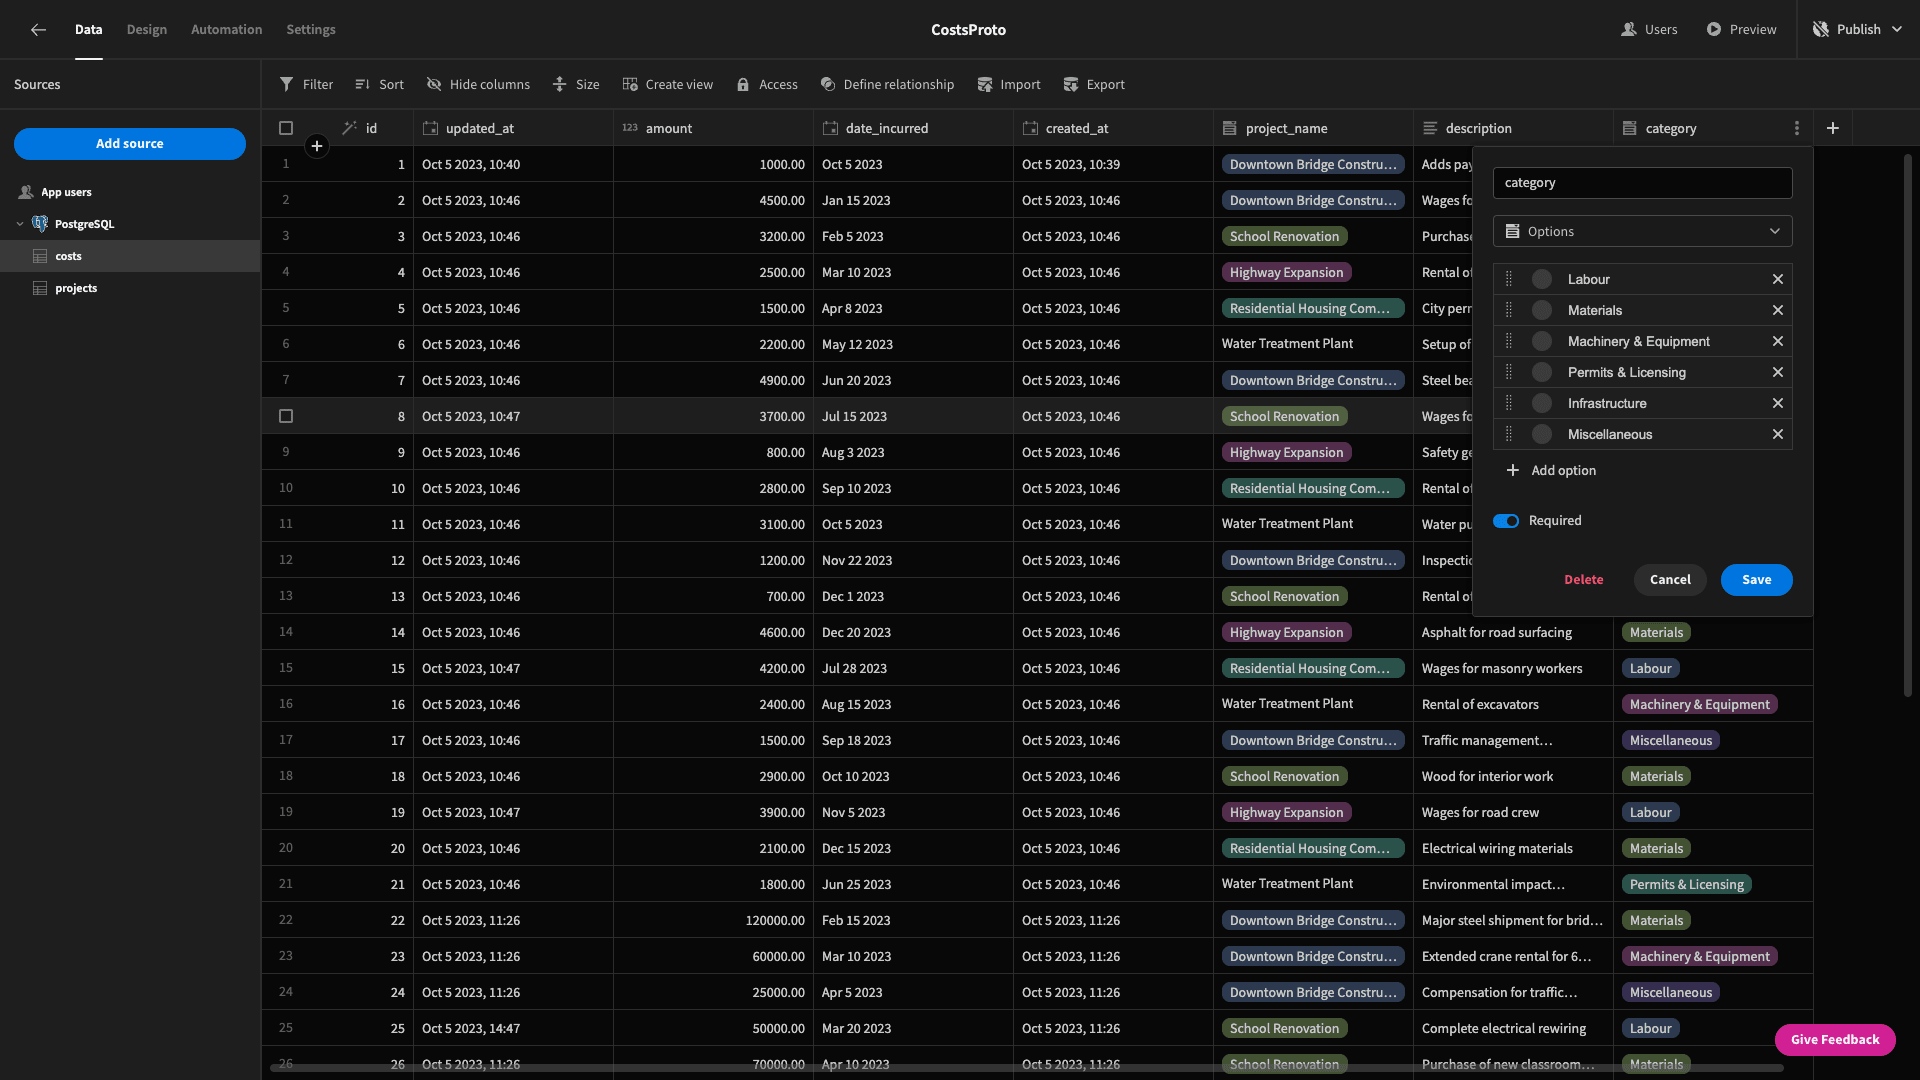Check the select-all rows checkbox
This screenshot has width=1920, height=1080.
point(286,128)
